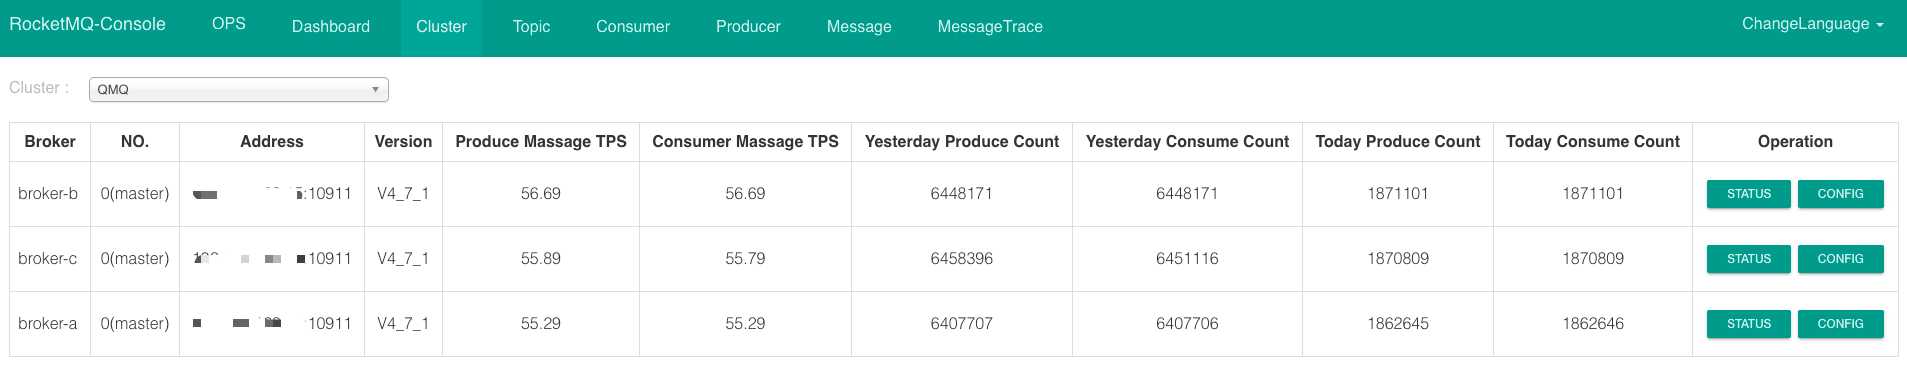Navigate to the Message tab
This screenshot has height=365, width=1907.
tap(859, 27)
